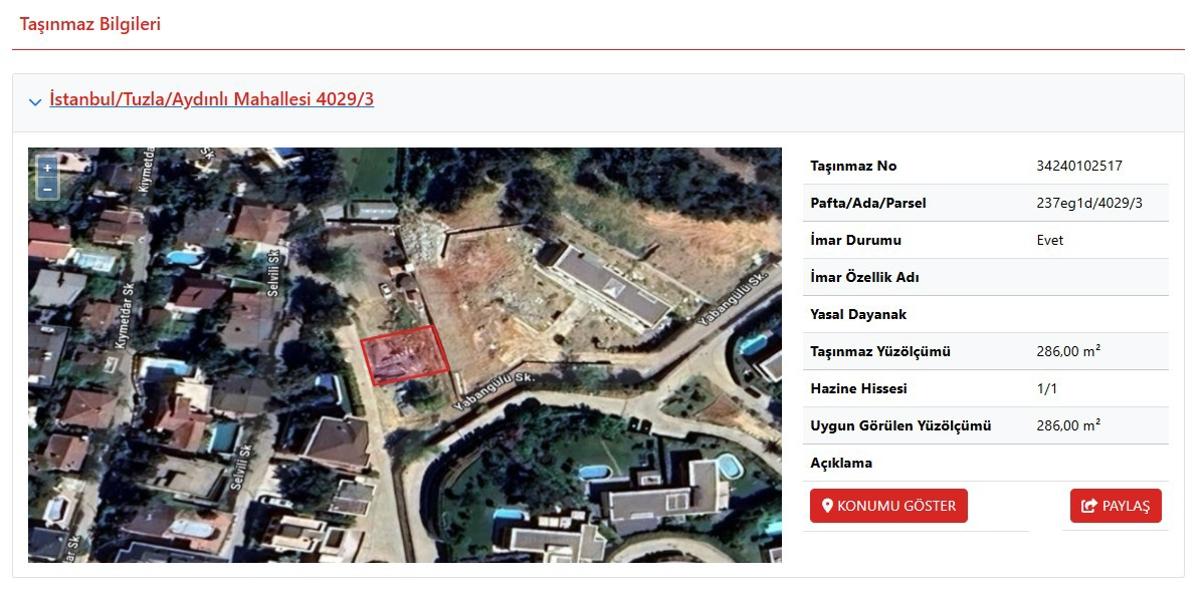
Task: Click the Pafta/Ada/Parsel value 237eg1d/4029/3
Action: (x=1089, y=203)
